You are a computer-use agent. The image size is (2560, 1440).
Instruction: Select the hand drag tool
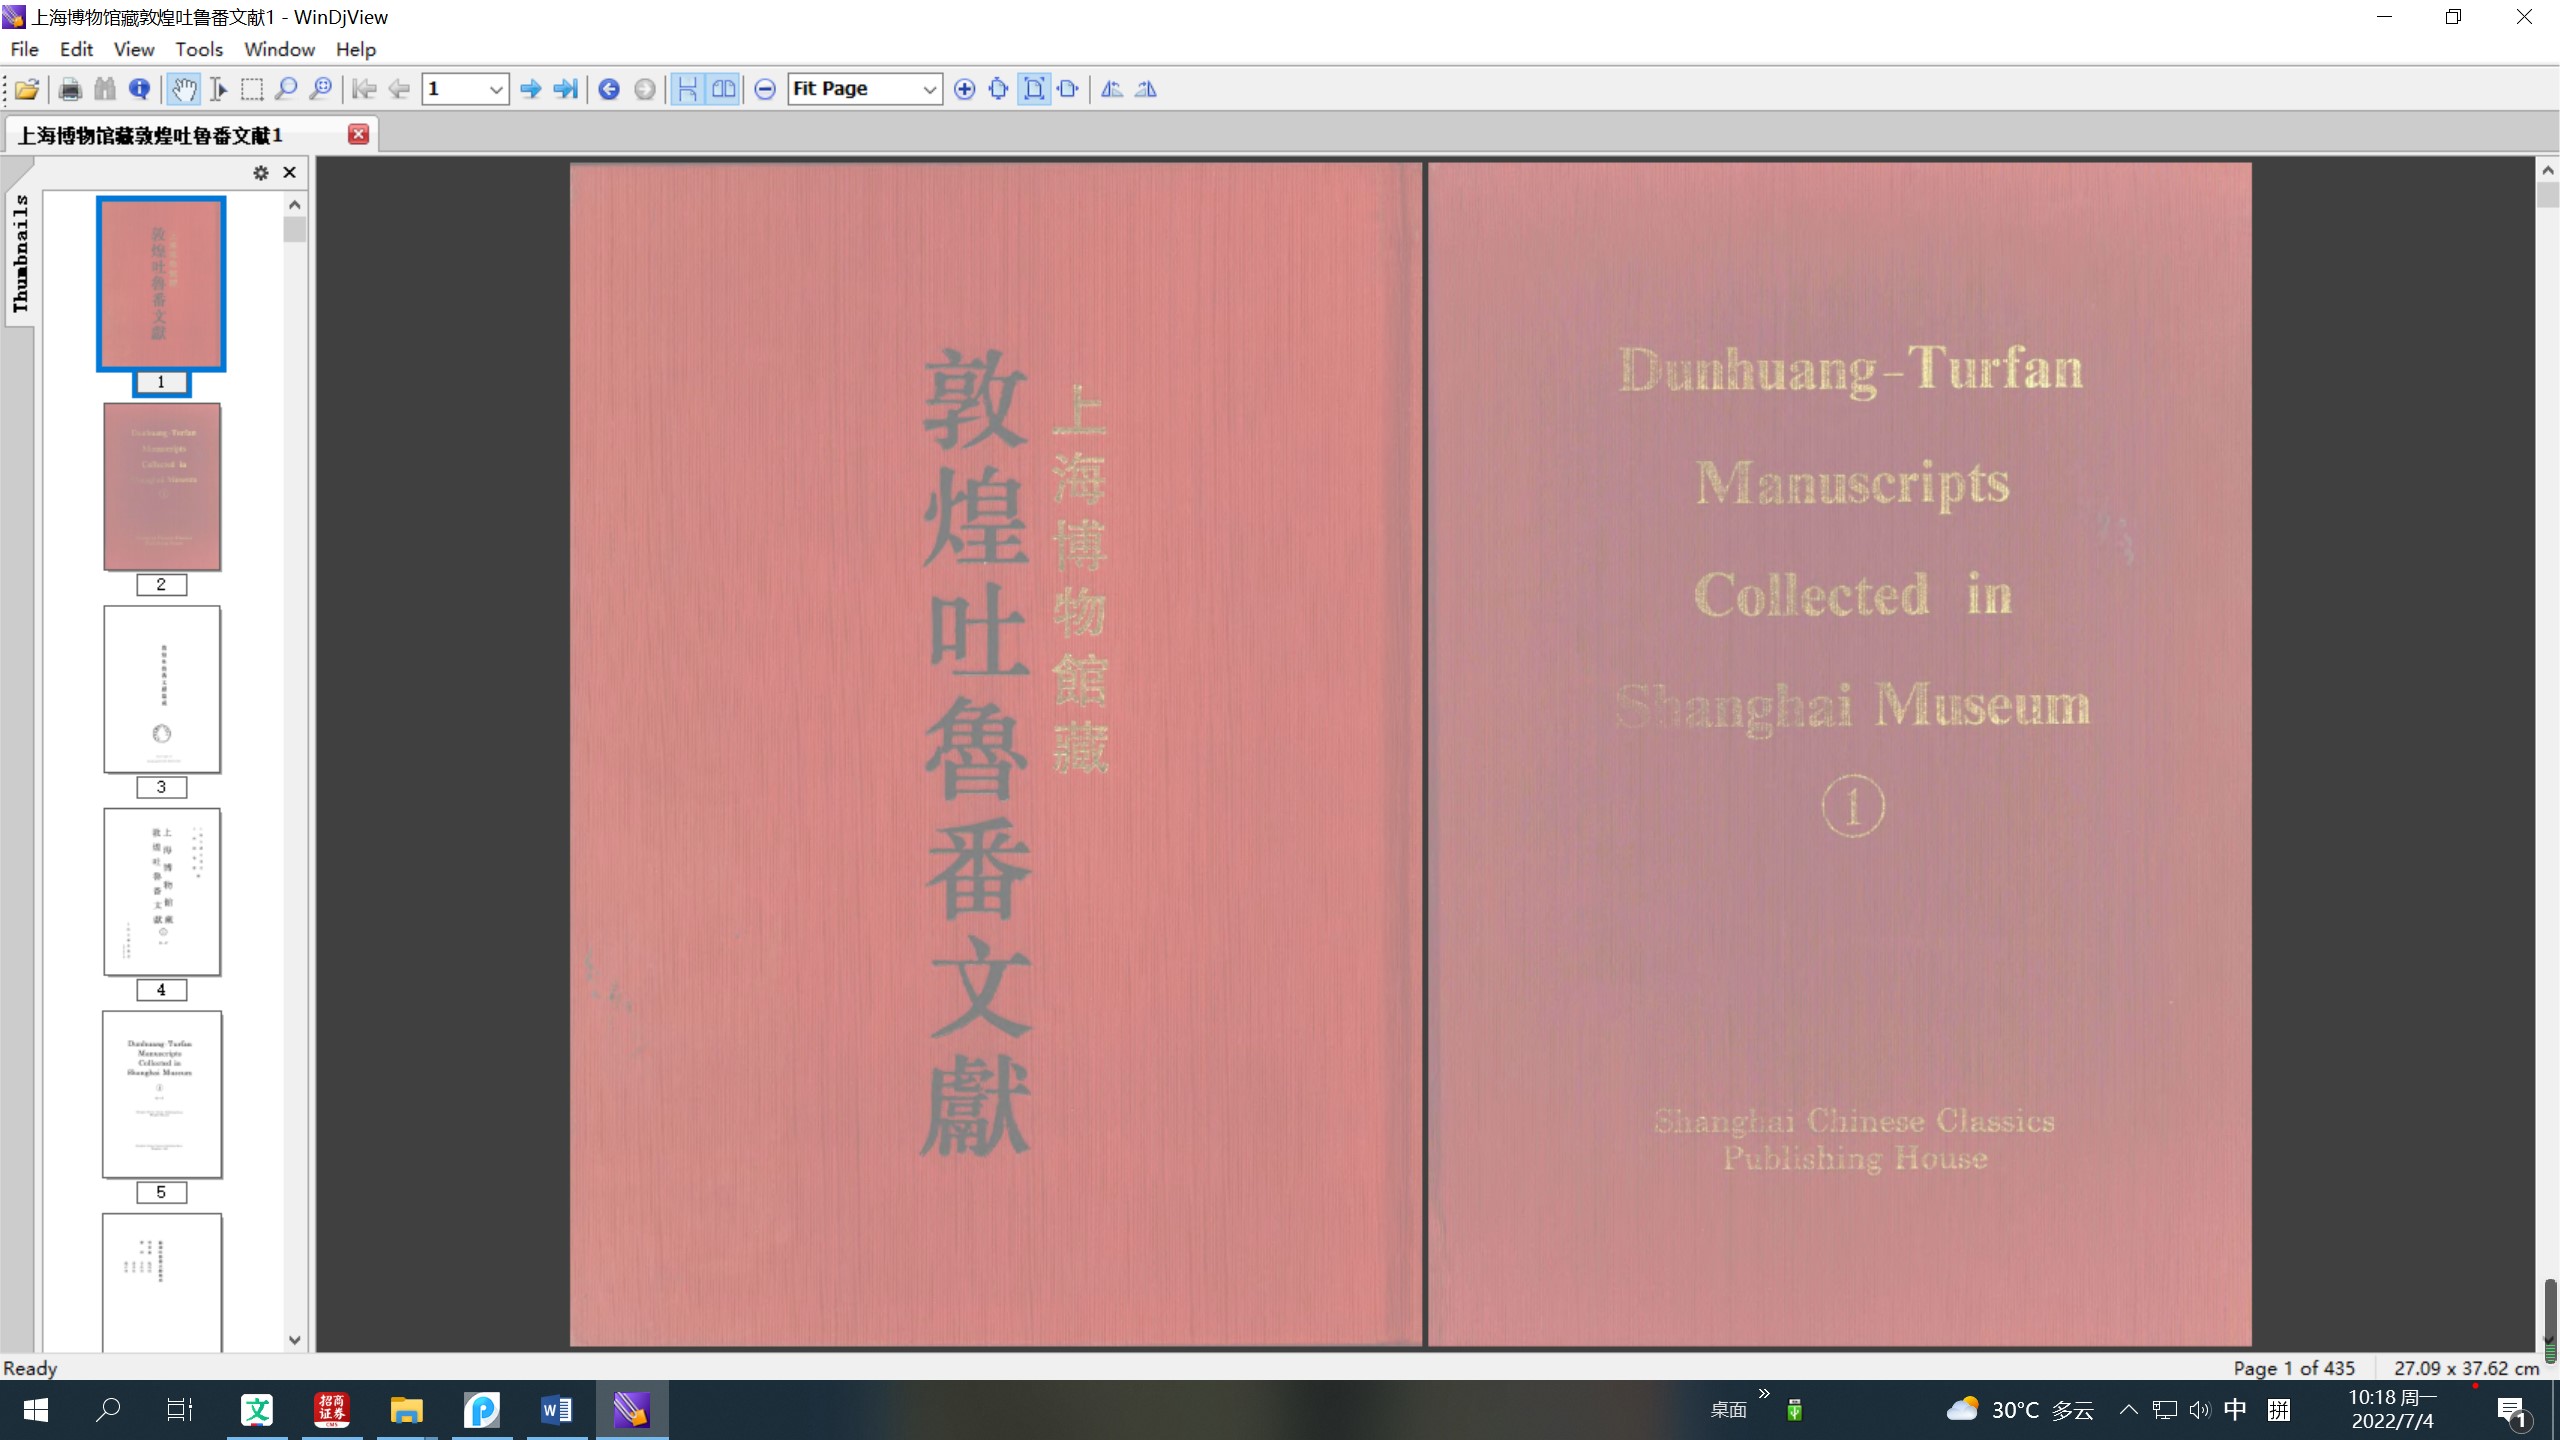183,89
